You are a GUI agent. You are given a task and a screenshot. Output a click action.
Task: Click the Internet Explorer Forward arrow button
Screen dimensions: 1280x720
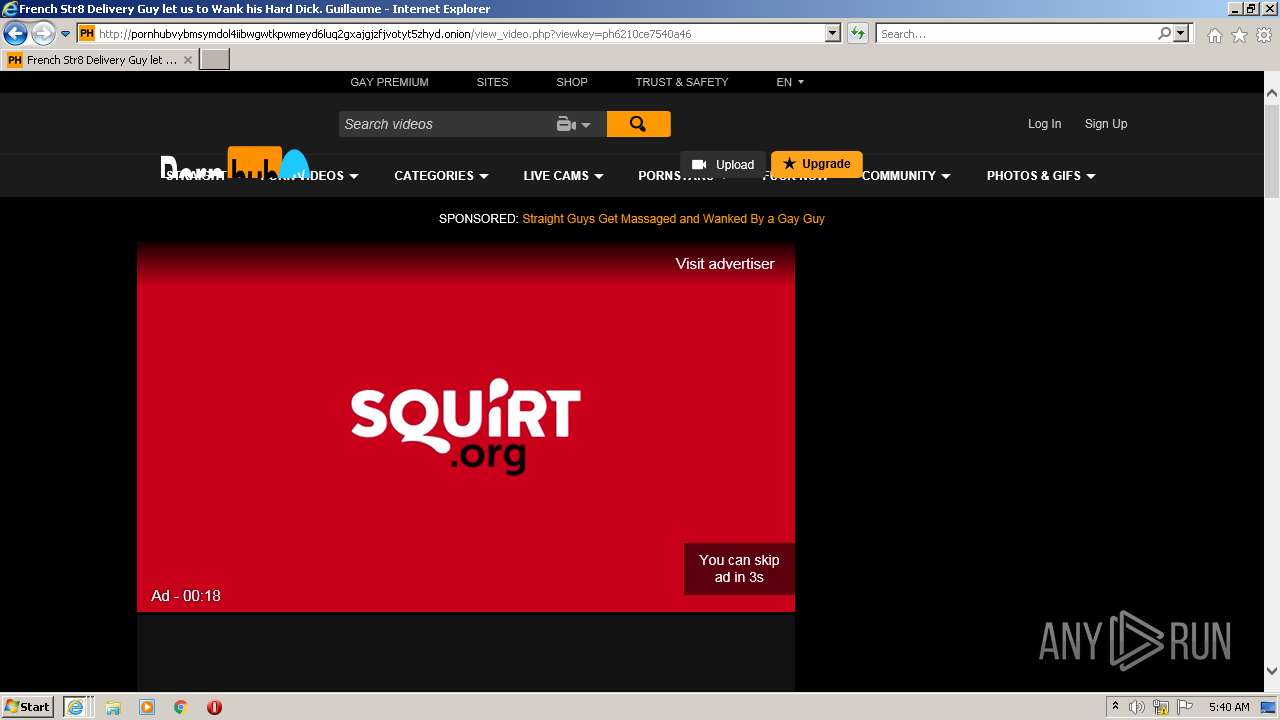[x=43, y=34]
